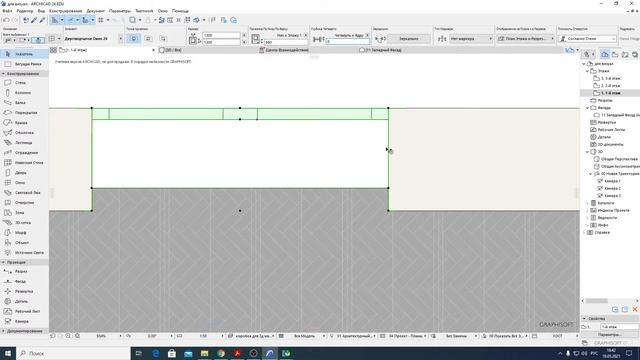Select the Навесная Стена (Curtain Wall) tool
Screen dimensions: 640x360
point(24,162)
